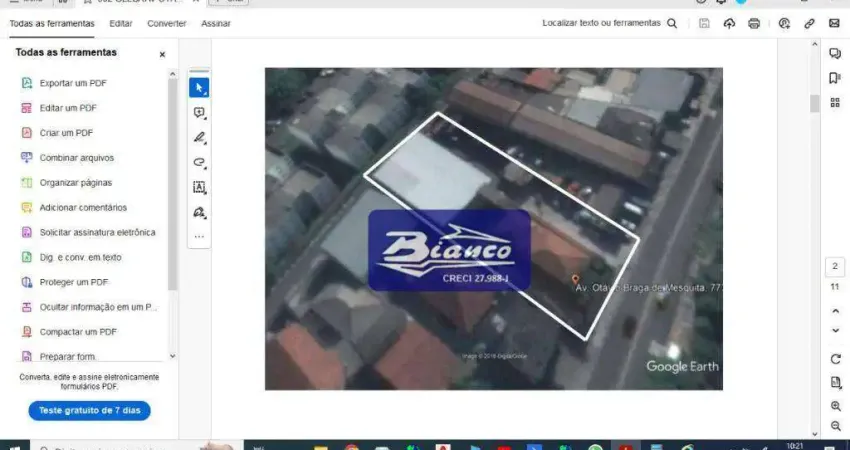Select the fill and sign pen tool

pos(199,212)
